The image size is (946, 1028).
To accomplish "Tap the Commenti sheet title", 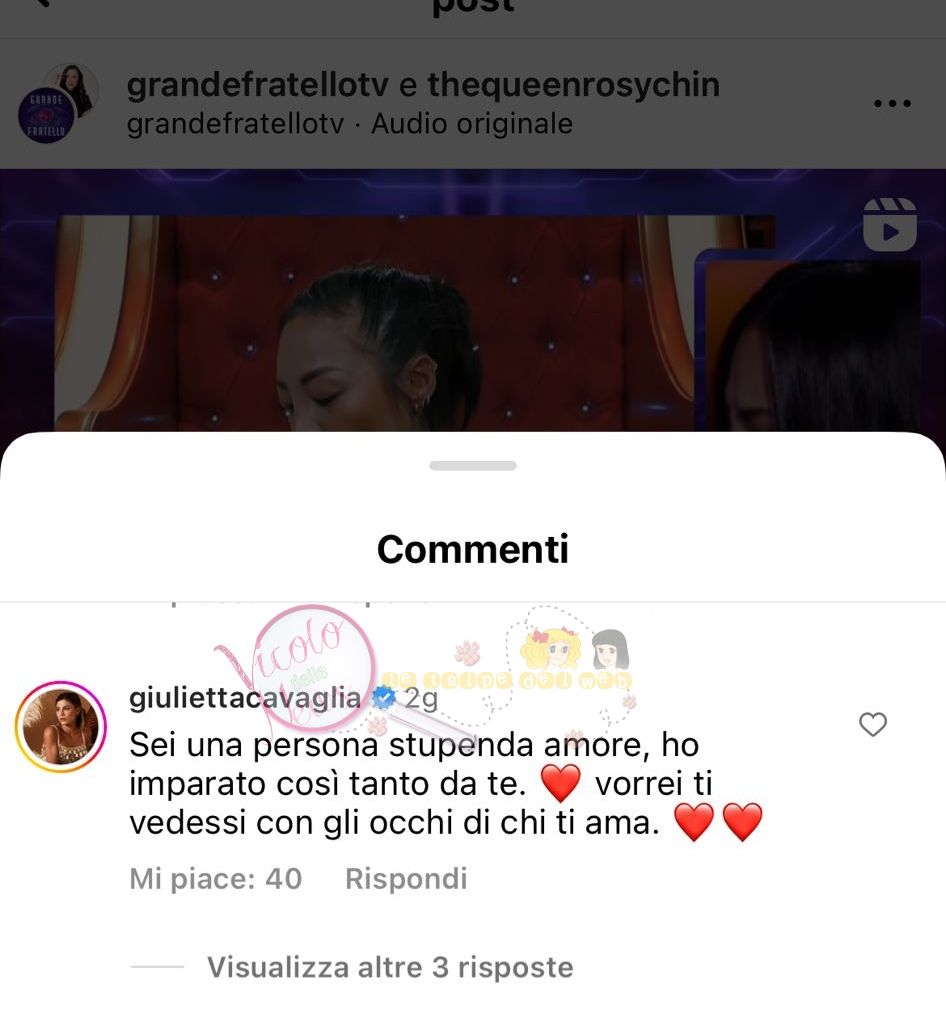I will coord(473,549).
